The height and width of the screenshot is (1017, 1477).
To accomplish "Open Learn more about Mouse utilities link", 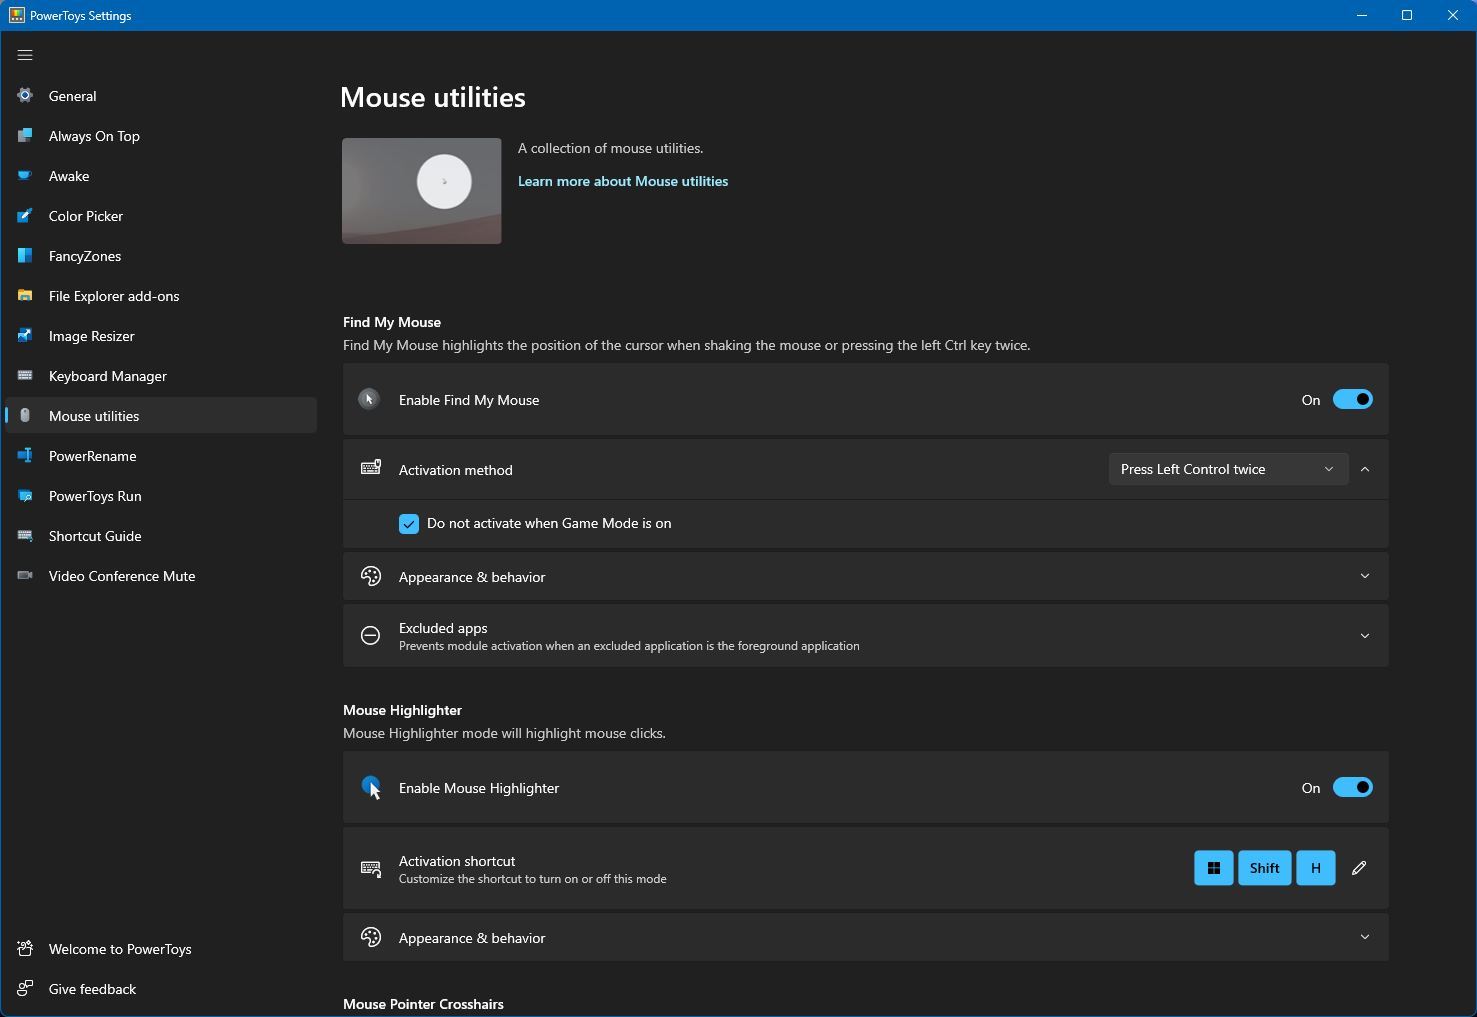I will pyautogui.click(x=622, y=181).
